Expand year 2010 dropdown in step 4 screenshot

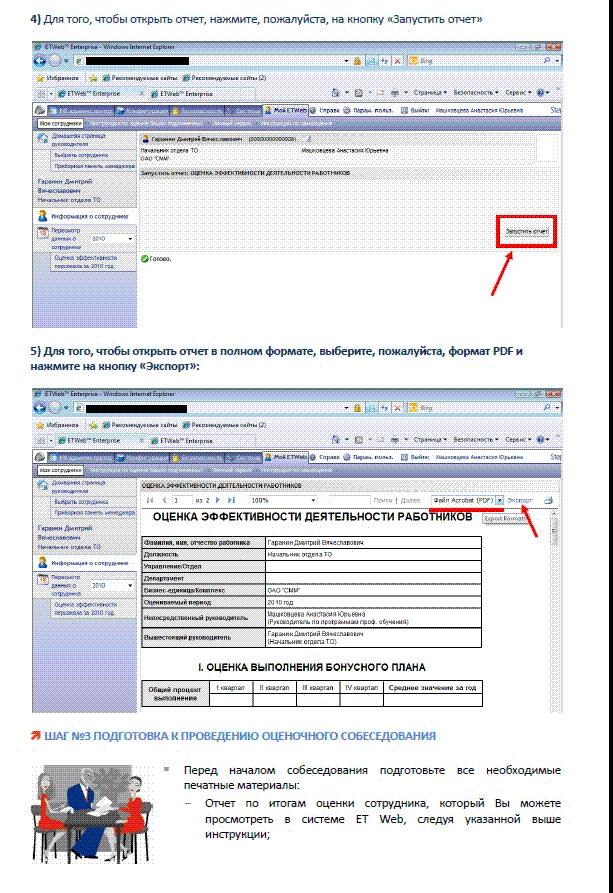pyautogui.click(x=129, y=240)
